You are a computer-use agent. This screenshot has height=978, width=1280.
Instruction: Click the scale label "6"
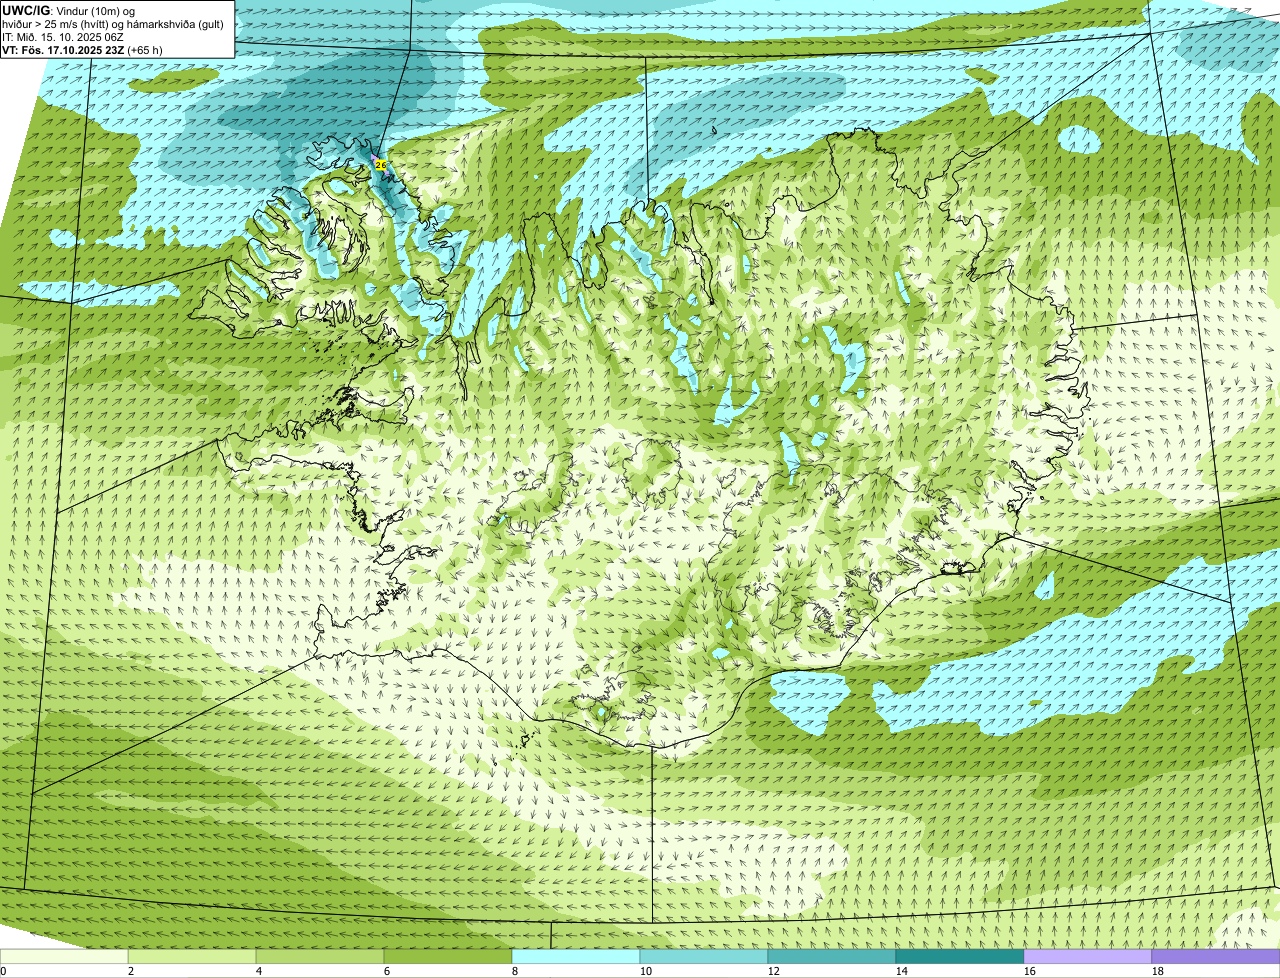click(387, 971)
